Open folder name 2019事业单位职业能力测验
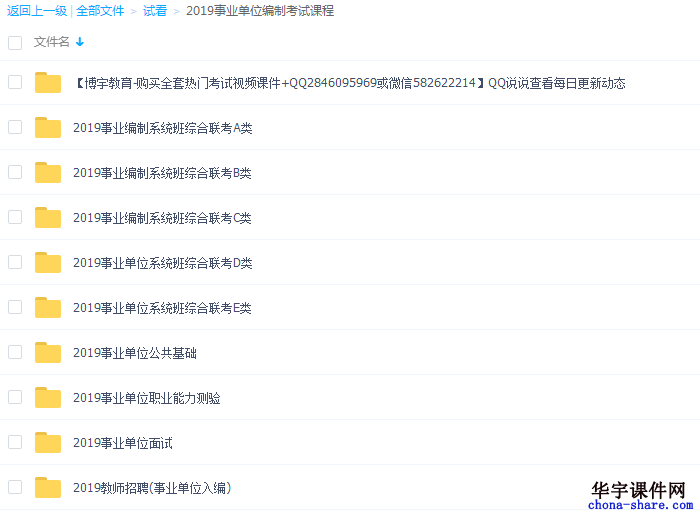The width and height of the screenshot is (700, 517). coord(147,398)
